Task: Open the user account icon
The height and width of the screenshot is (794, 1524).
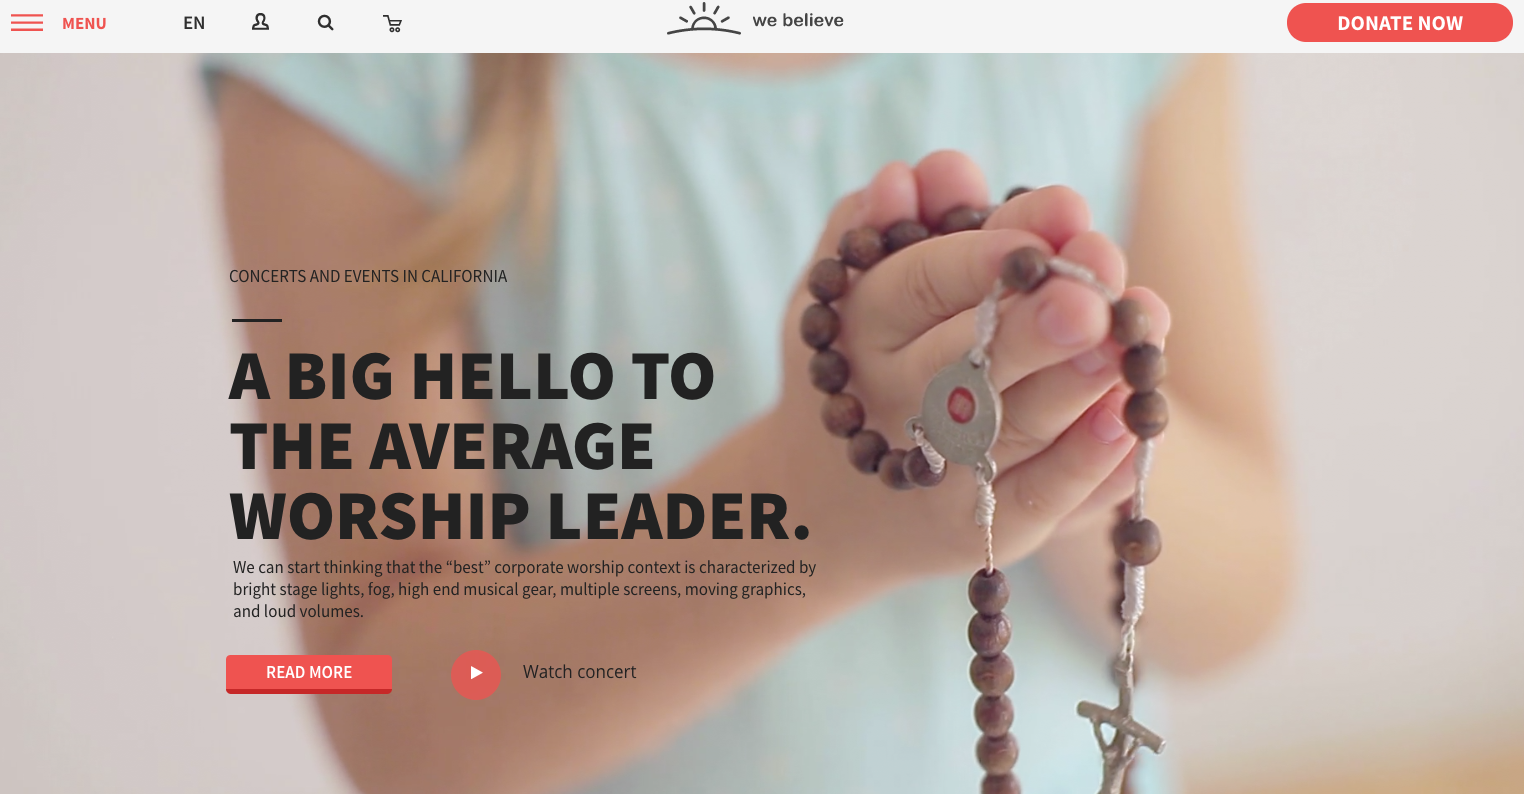Action: click(260, 22)
